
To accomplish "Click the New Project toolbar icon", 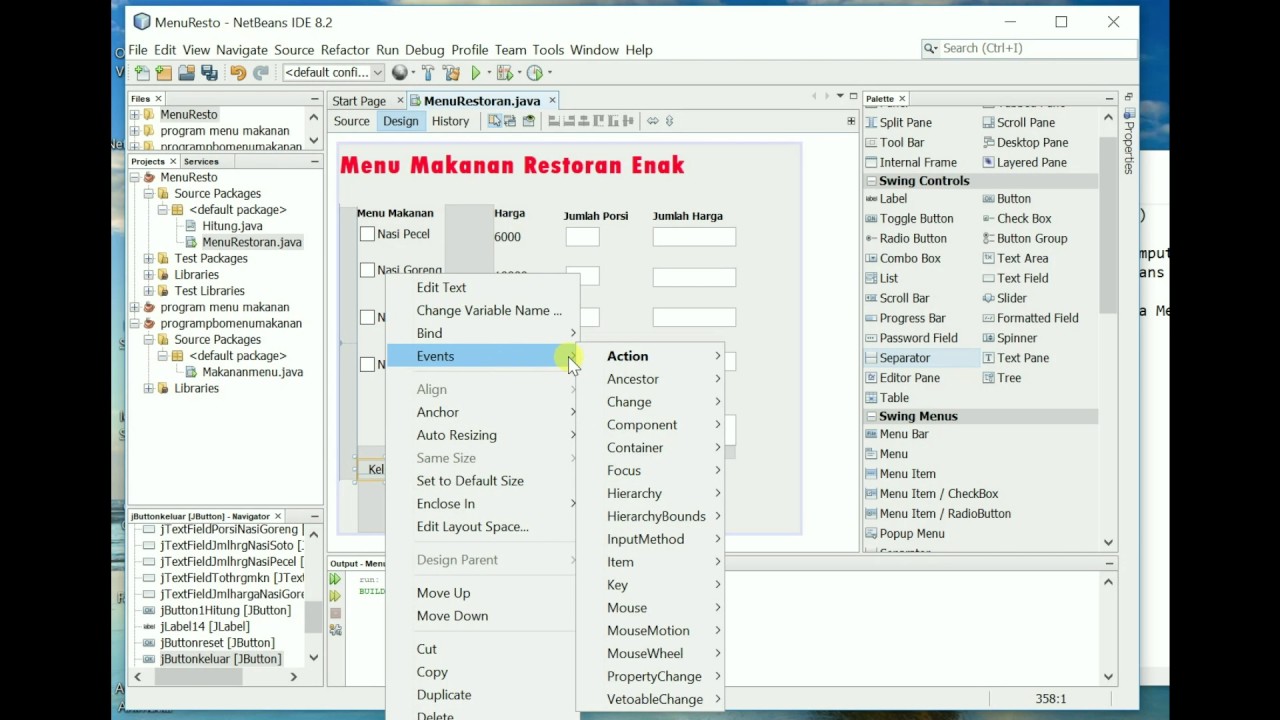I will point(164,73).
